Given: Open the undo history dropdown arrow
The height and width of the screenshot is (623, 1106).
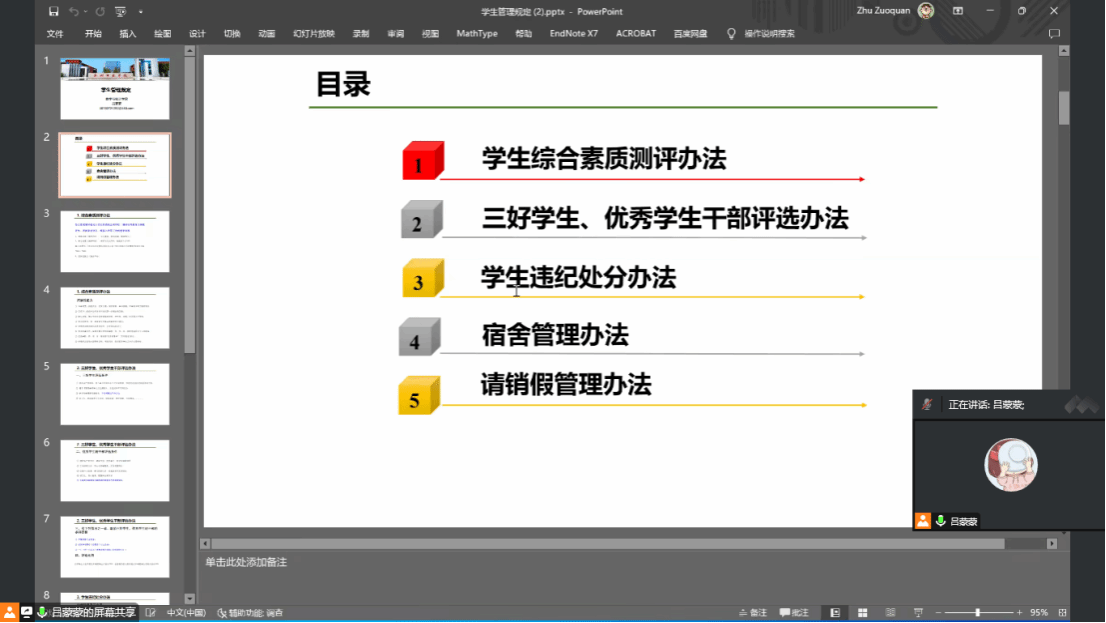Looking at the screenshot, I should [86, 11].
